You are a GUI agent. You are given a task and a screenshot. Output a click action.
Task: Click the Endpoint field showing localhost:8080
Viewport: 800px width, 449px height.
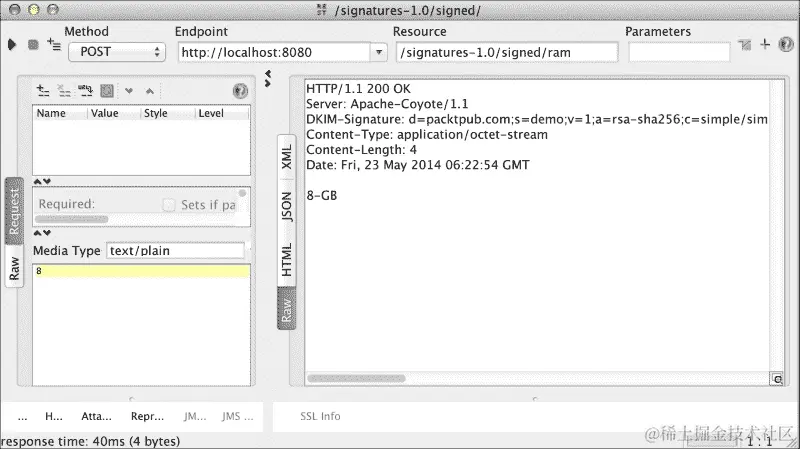274,52
